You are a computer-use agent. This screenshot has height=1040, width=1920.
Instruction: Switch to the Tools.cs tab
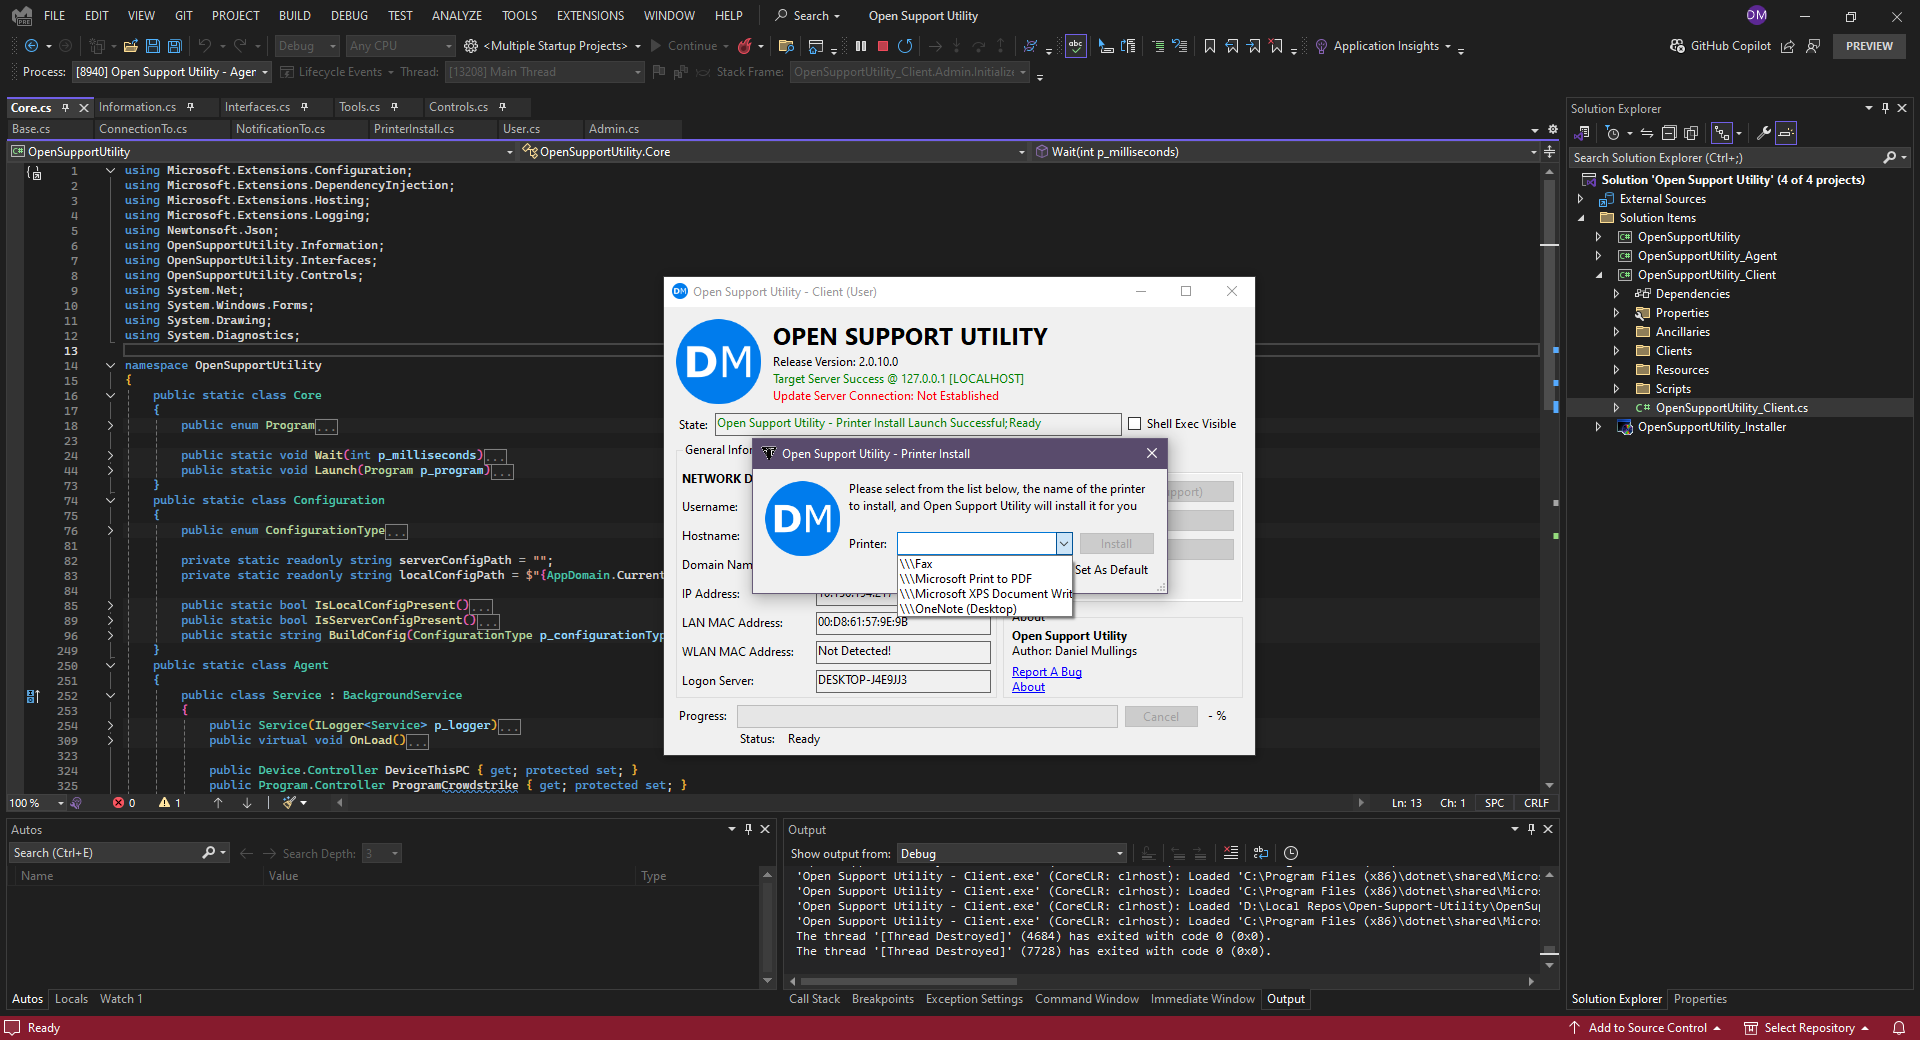(359, 107)
